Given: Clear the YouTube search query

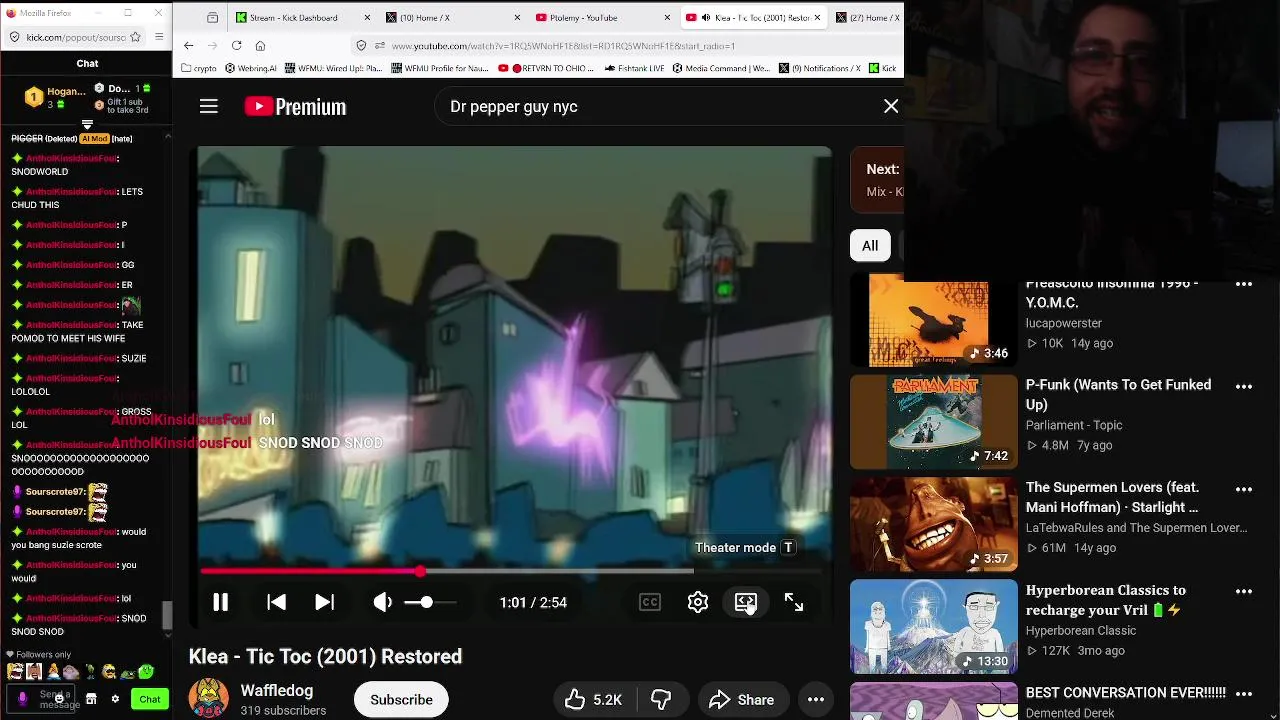Looking at the screenshot, I should [891, 106].
